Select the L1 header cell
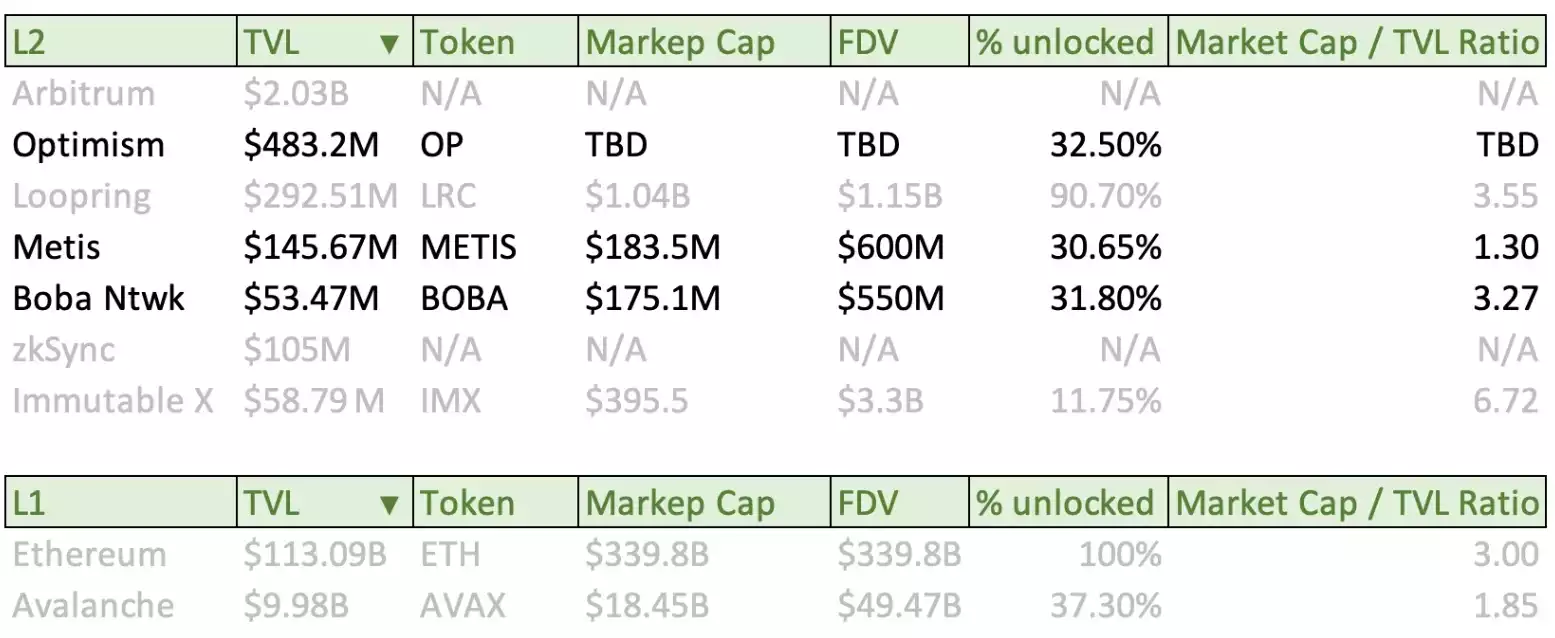The image size is (1555, 638). pos(120,502)
